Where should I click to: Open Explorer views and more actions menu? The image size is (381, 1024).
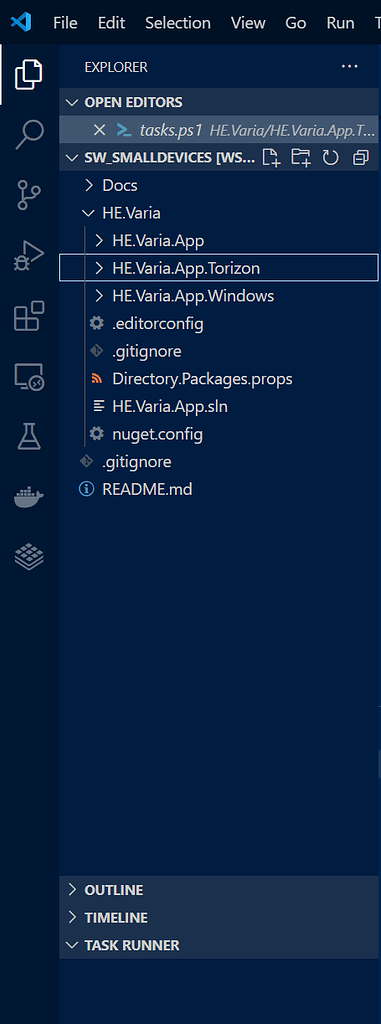[x=350, y=67]
